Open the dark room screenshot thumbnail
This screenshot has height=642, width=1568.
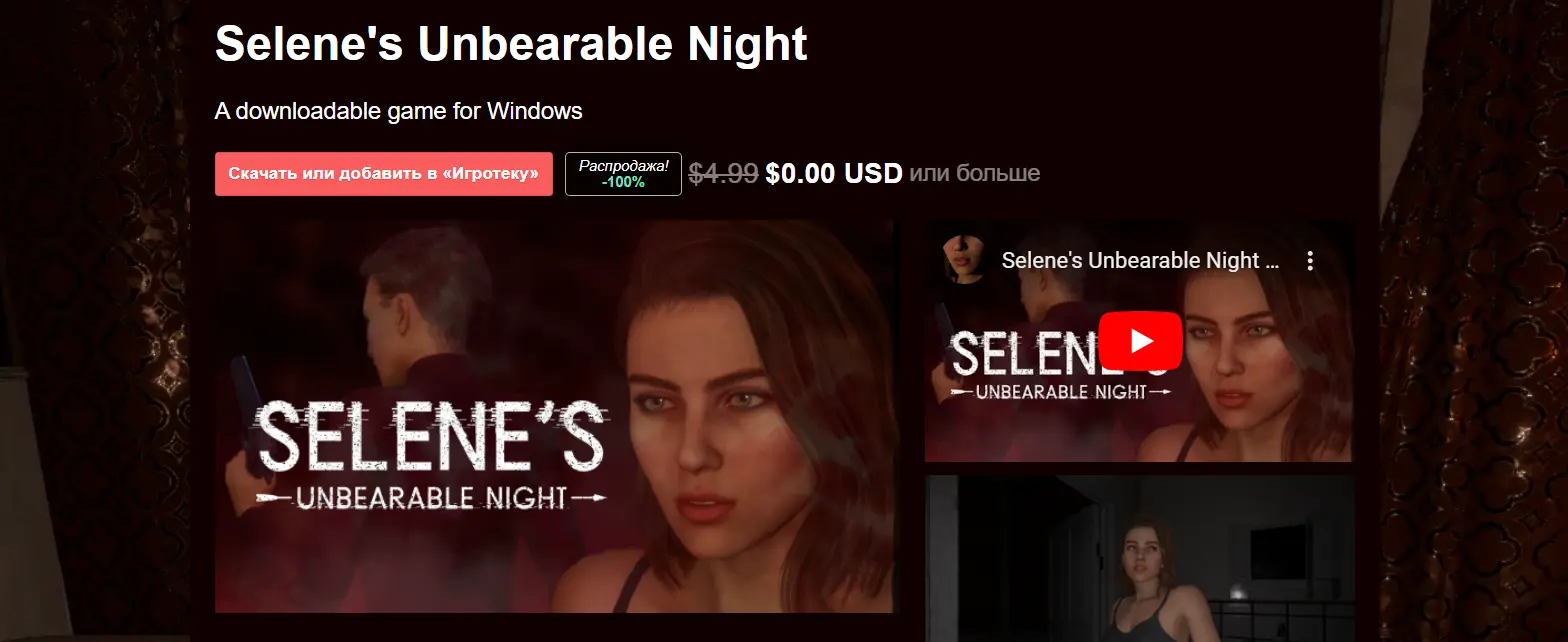[x=1140, y=558]
